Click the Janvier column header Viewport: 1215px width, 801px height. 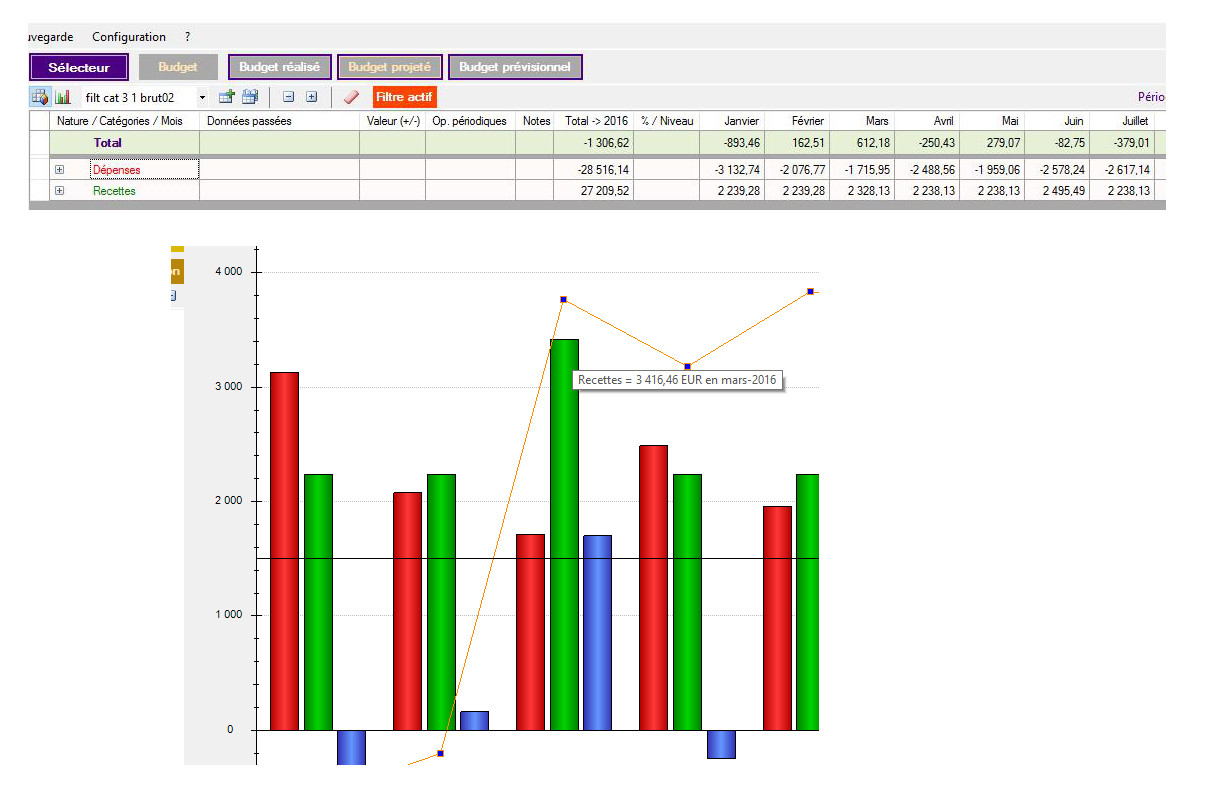[x=741, y=121]
